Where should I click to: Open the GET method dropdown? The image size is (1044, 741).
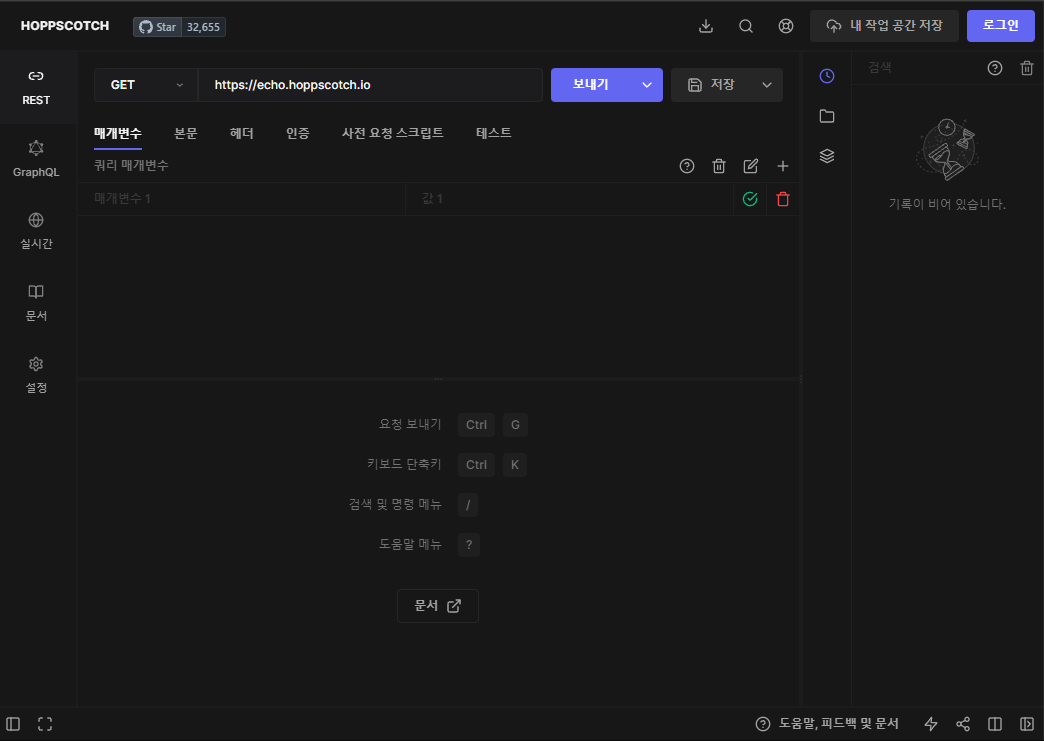click(x=146, y=85)
